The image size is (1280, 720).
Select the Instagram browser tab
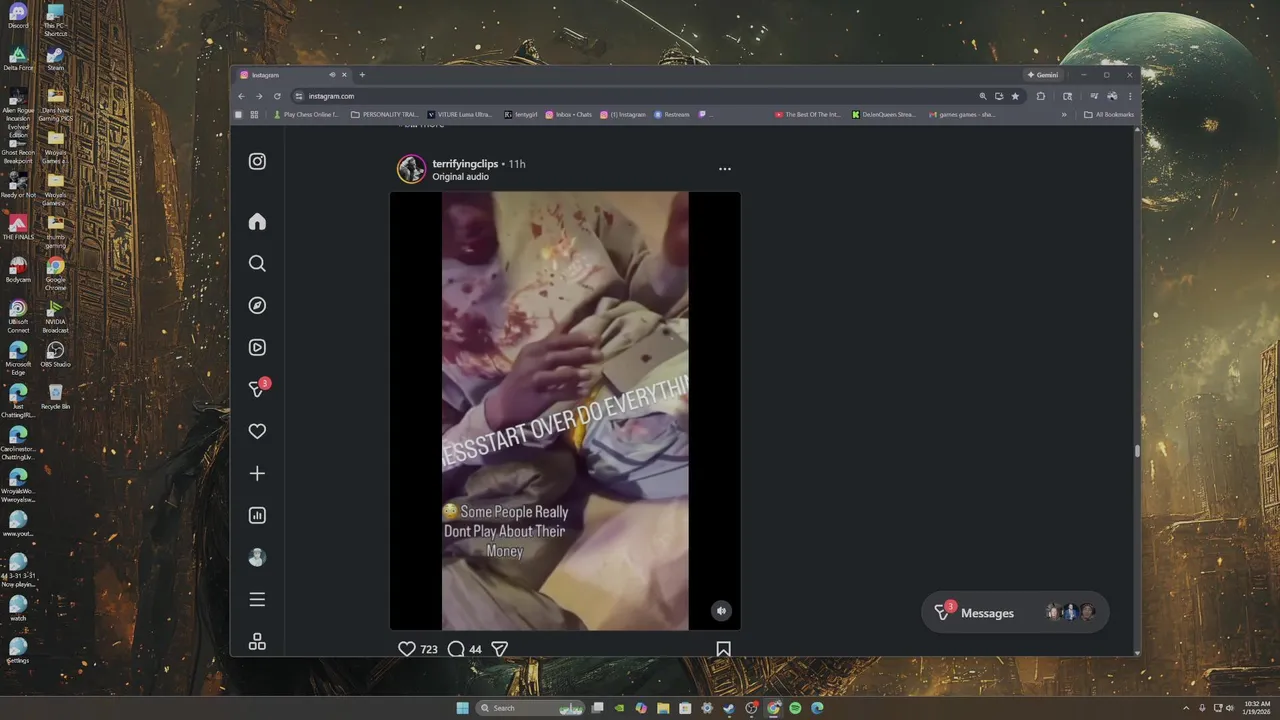click(293, 75)
